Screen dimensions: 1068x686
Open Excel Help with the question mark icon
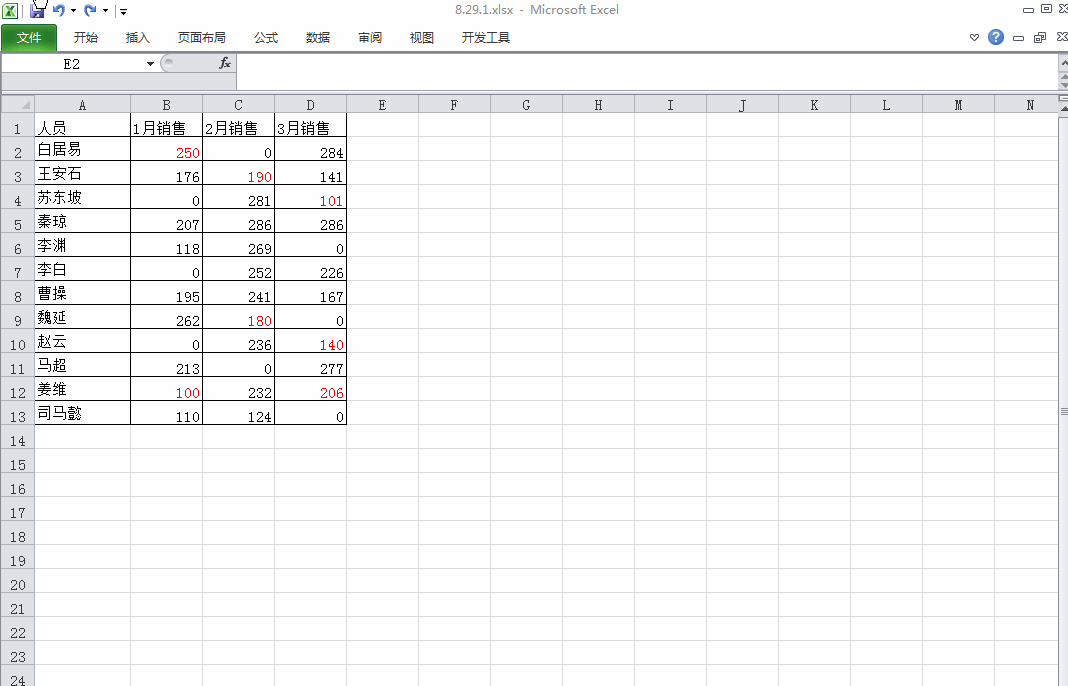pyautogui.click(x=996, y=37)
